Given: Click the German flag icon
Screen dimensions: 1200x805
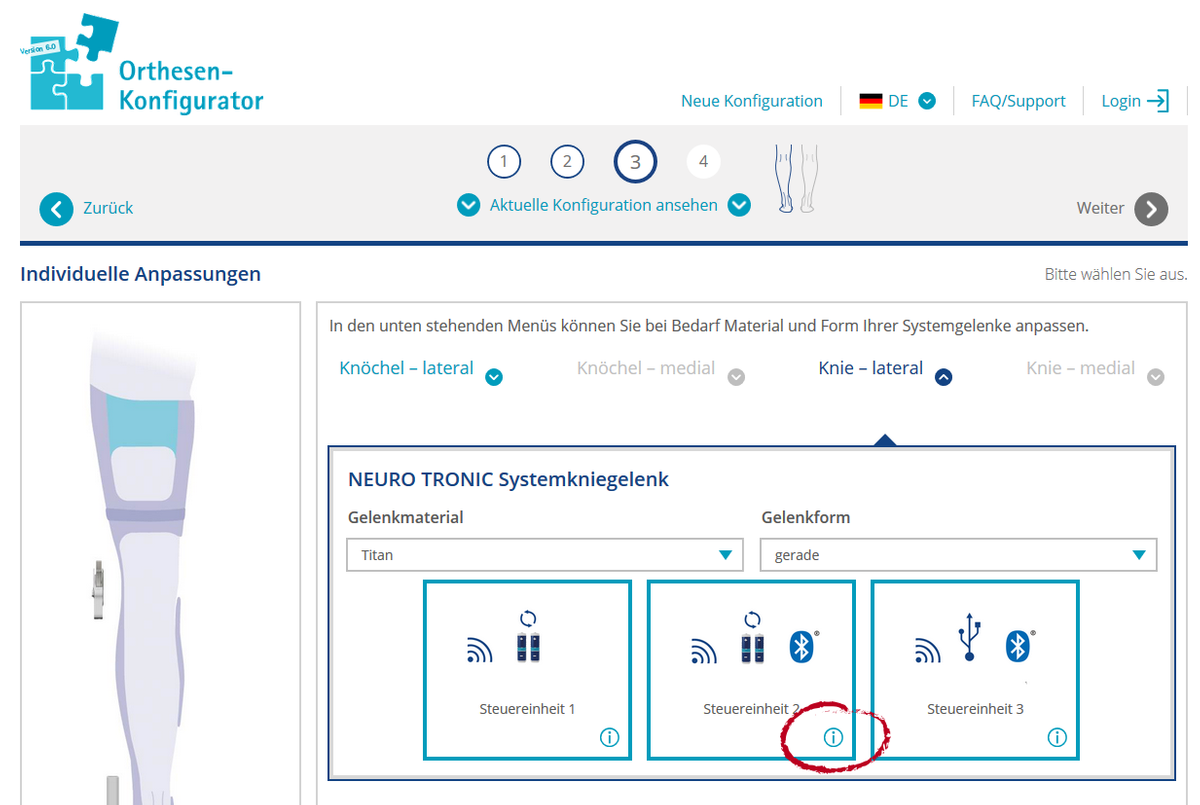Looking at the screenshot, I should (871, 101).
